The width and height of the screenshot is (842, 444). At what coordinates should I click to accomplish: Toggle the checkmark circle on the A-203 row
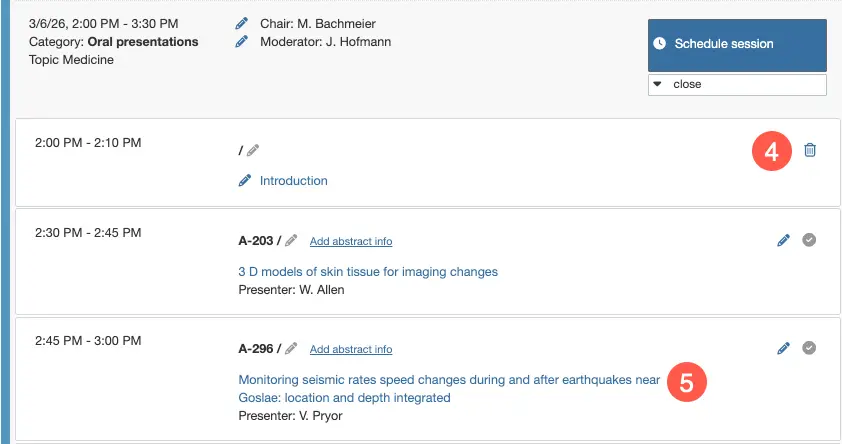810,240
